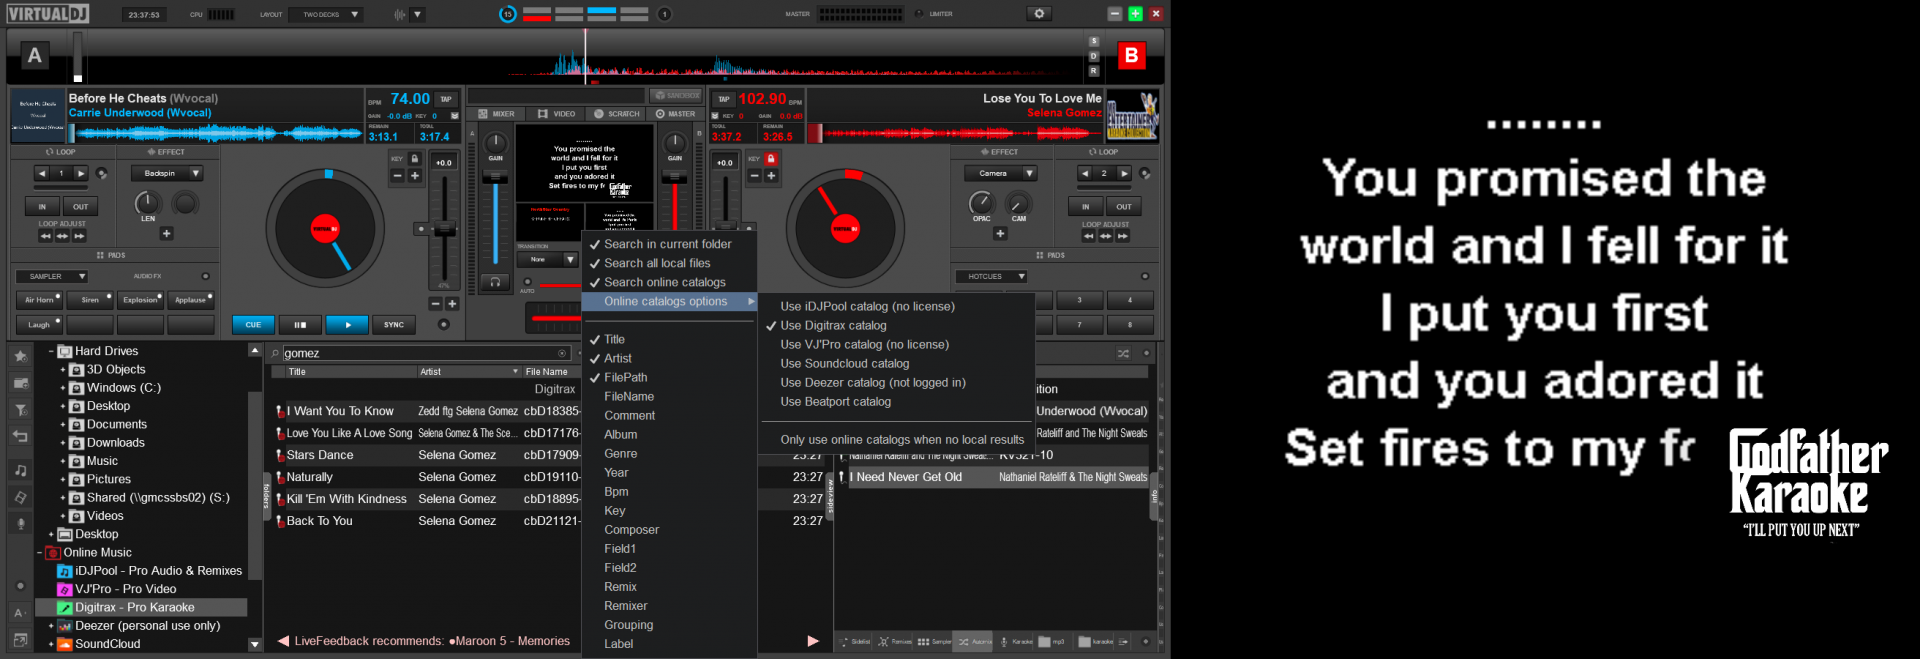Toggle Search in current folder option
Image resolution: width=1920 pixels, height=659 pixels.
(x=668, y=244)
